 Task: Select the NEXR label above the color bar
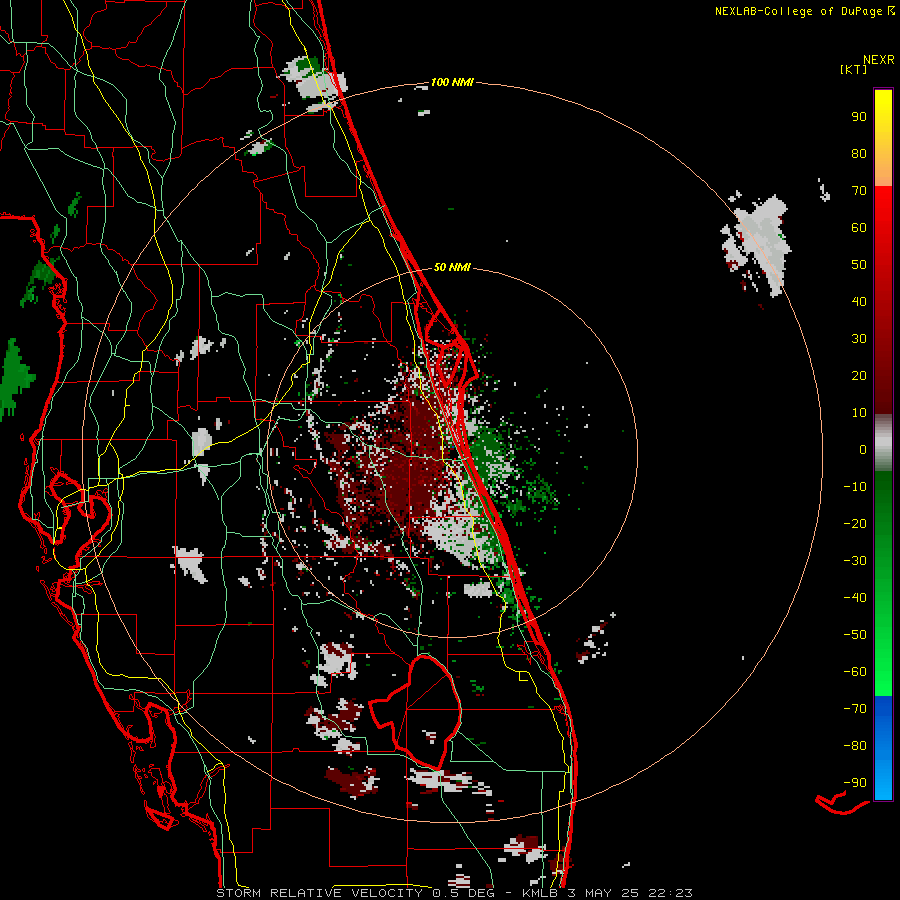879,60
